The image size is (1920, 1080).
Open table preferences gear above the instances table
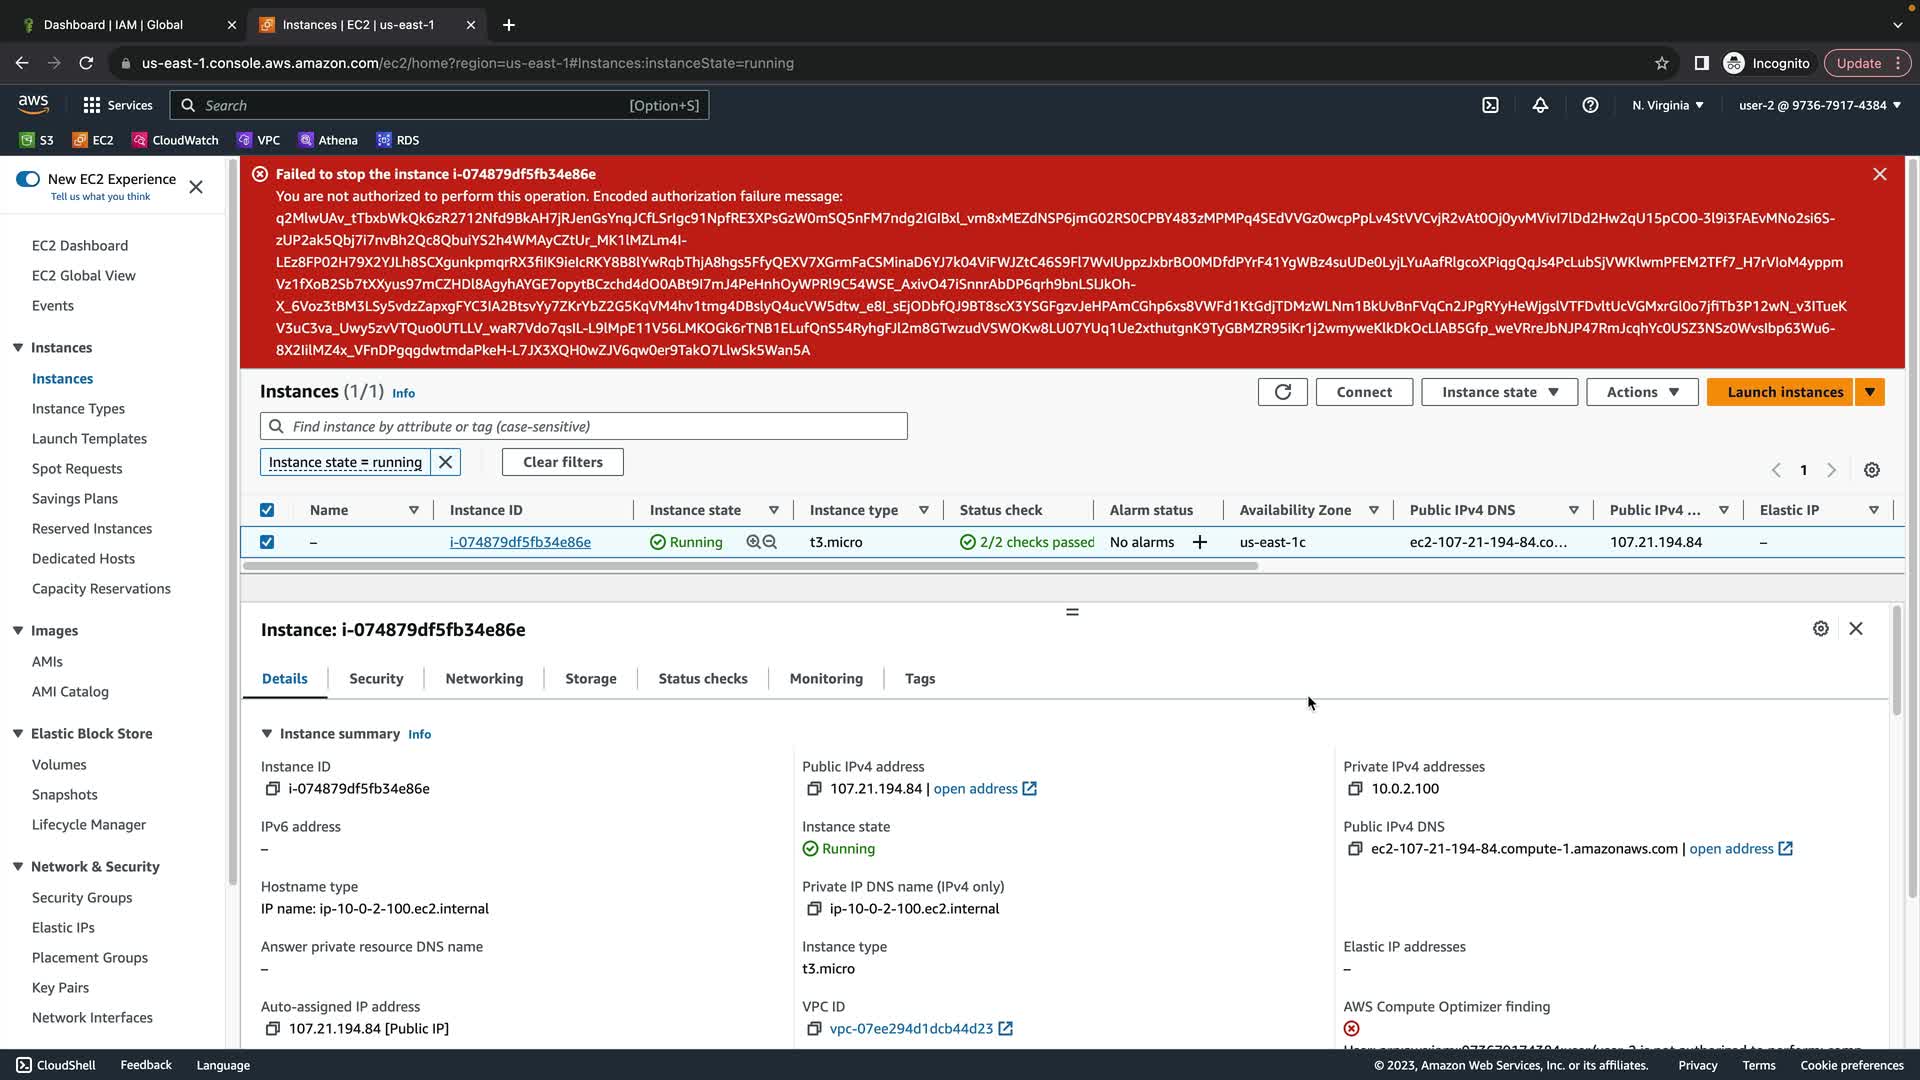click(1872, 470)
